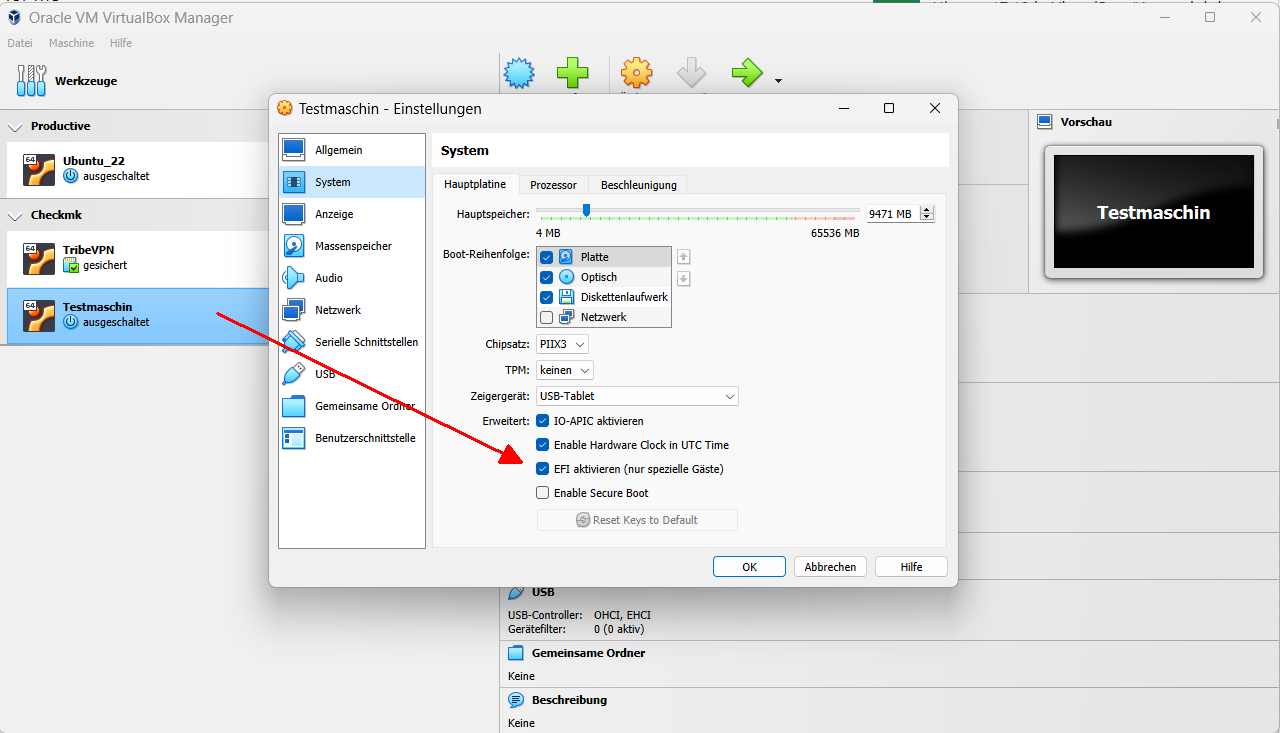Open USB settings page

[352, 374]
